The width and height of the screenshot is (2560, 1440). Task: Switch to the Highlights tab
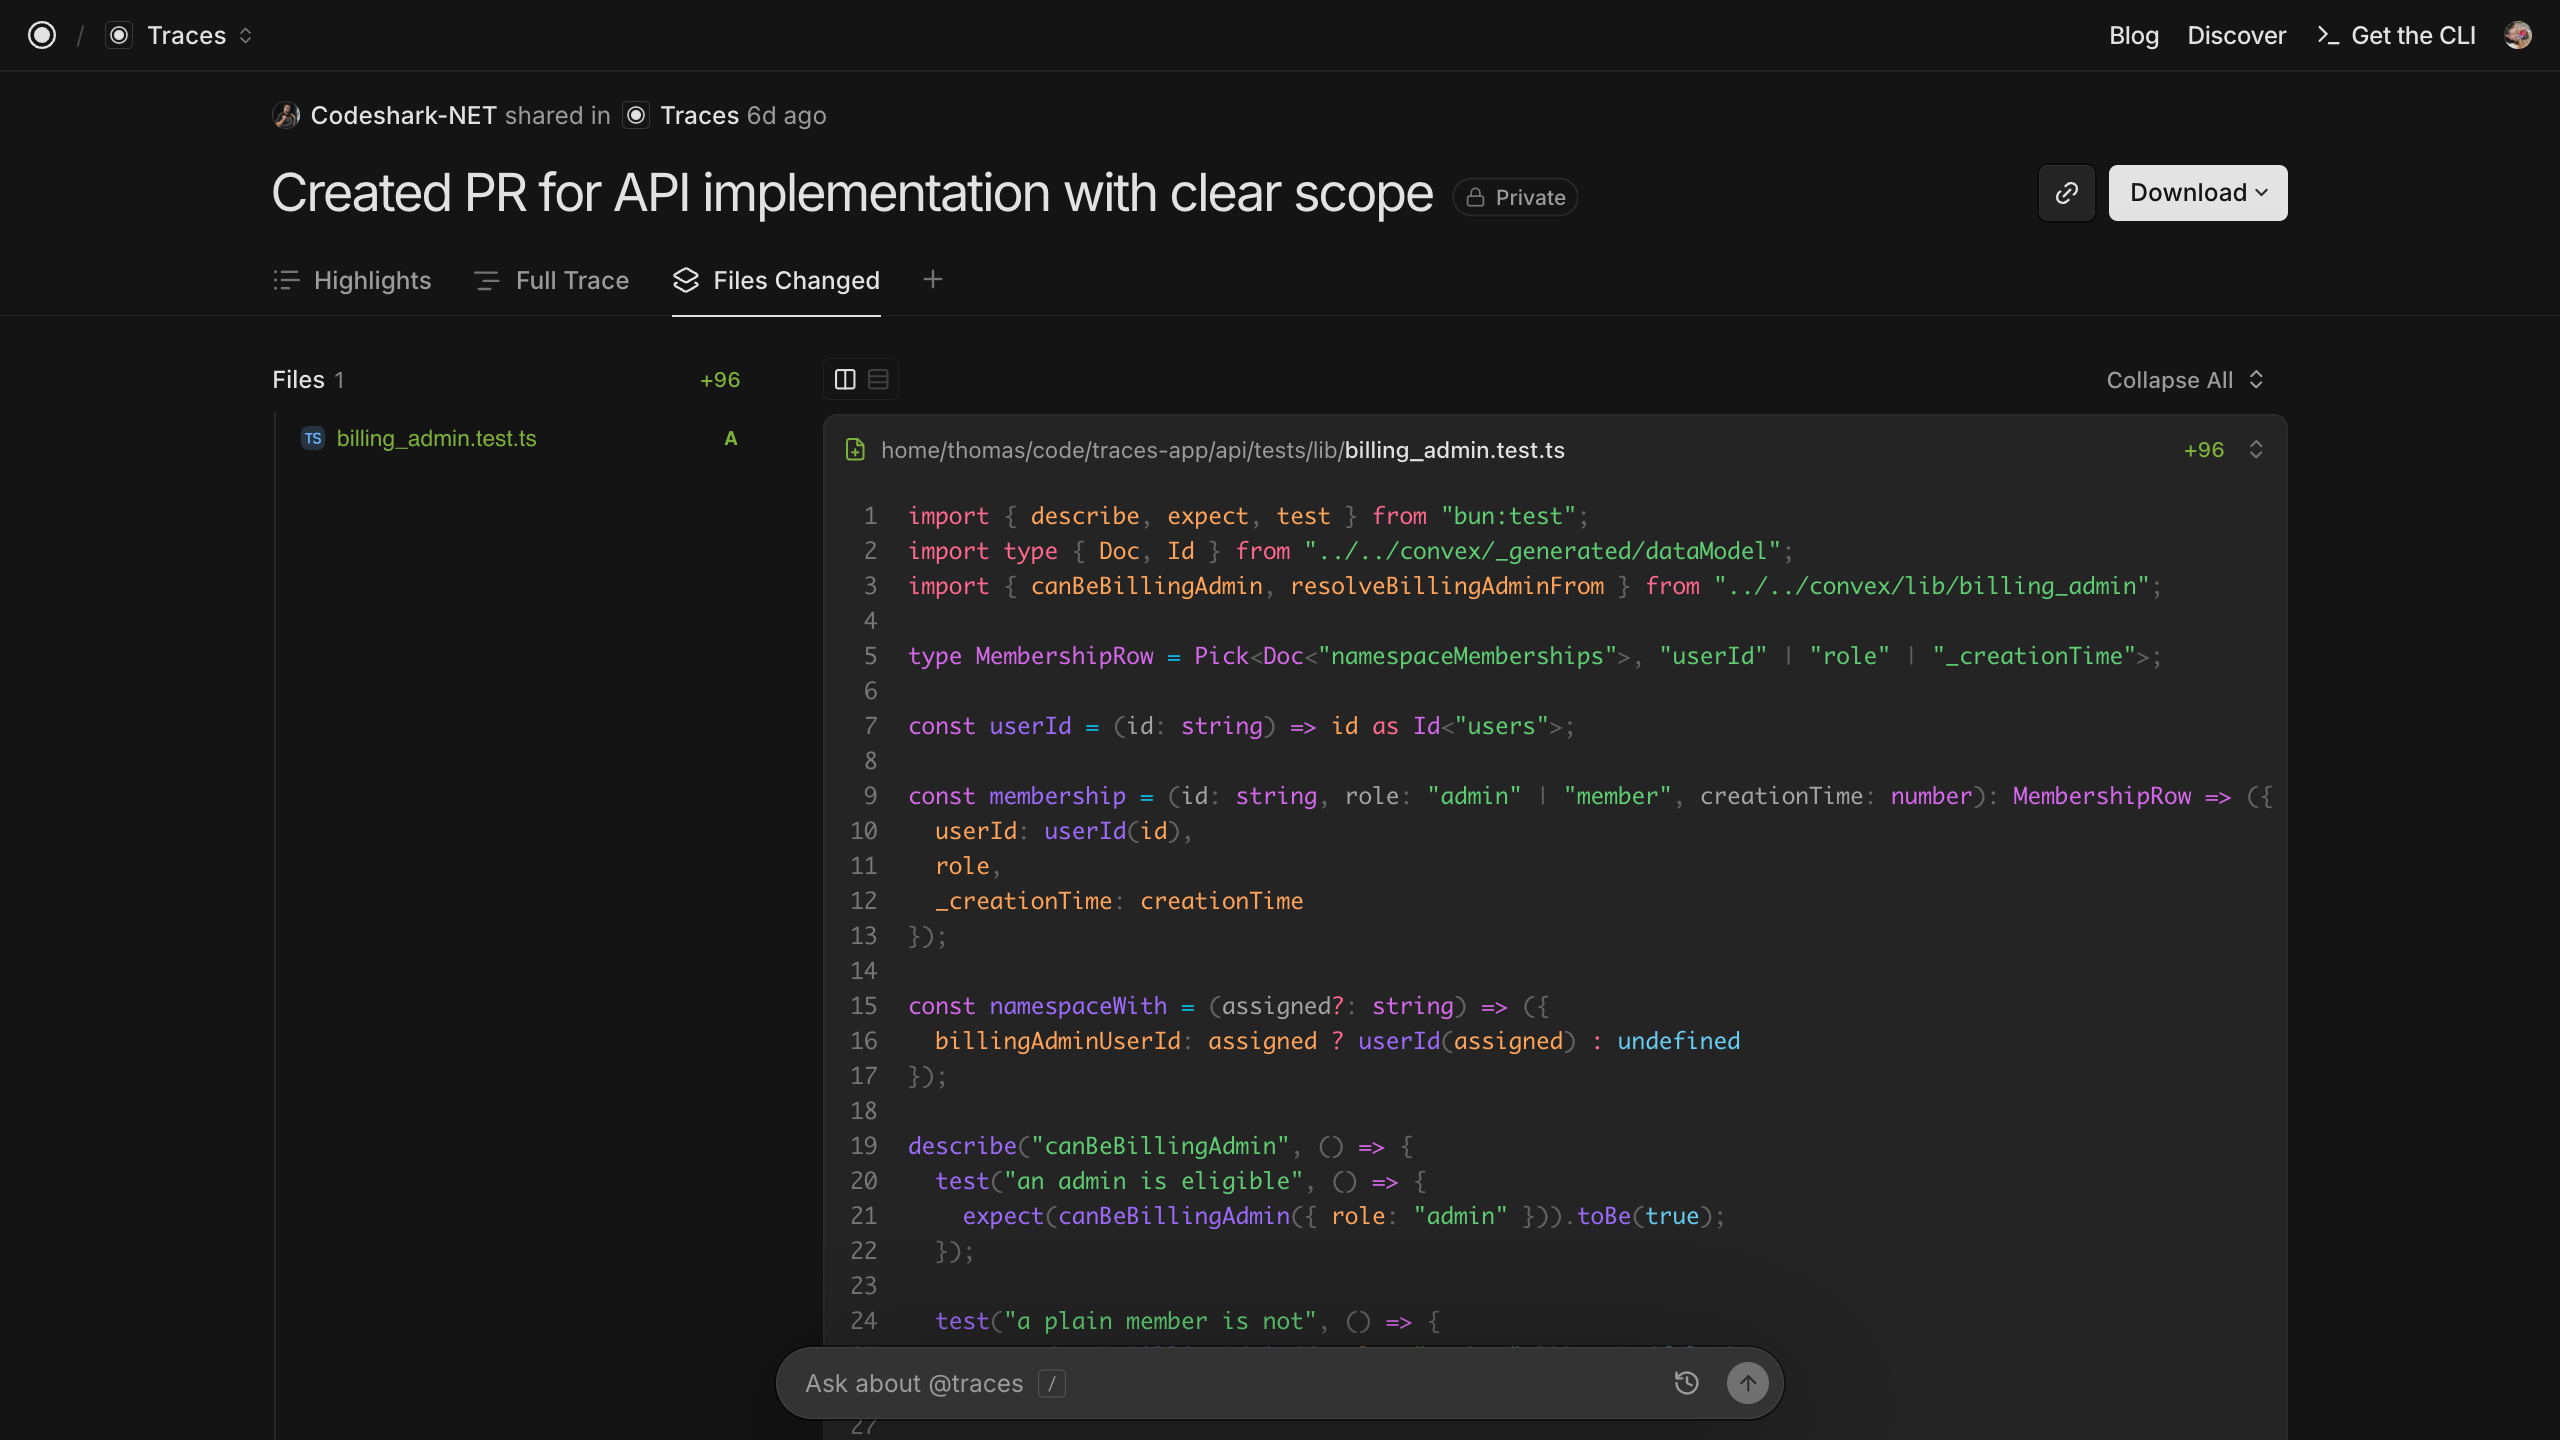tap(352, 281)
